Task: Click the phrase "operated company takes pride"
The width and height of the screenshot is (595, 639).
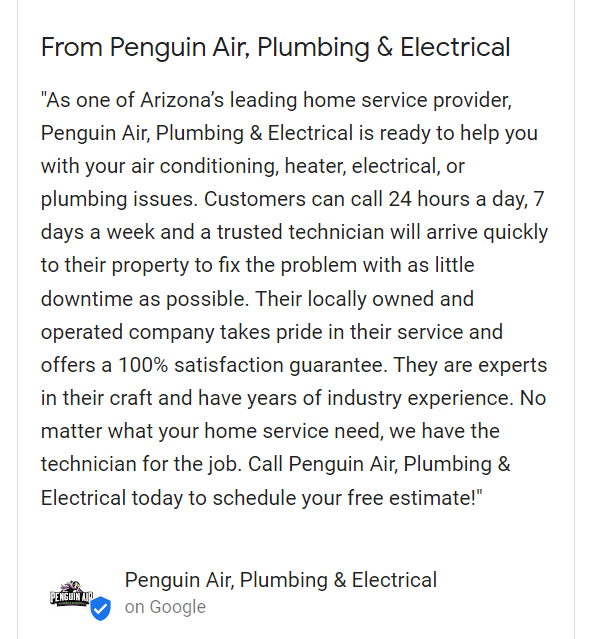Action: click(x=182, y=332)
